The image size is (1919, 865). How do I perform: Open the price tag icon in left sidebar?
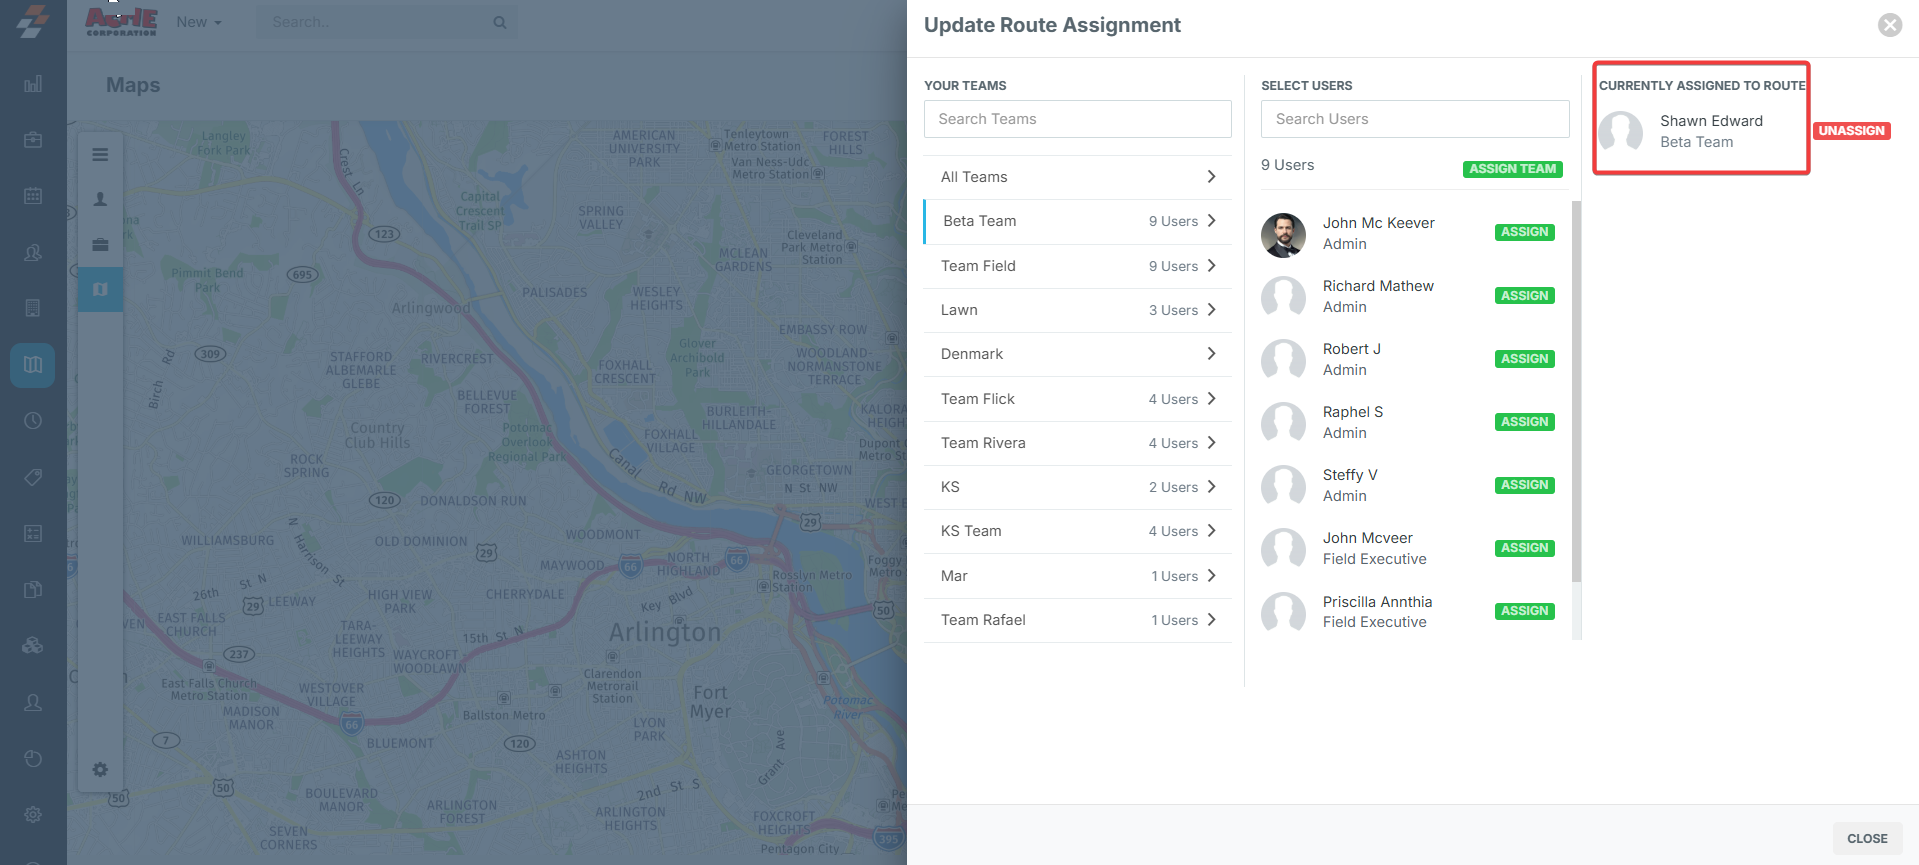[33, 477]
